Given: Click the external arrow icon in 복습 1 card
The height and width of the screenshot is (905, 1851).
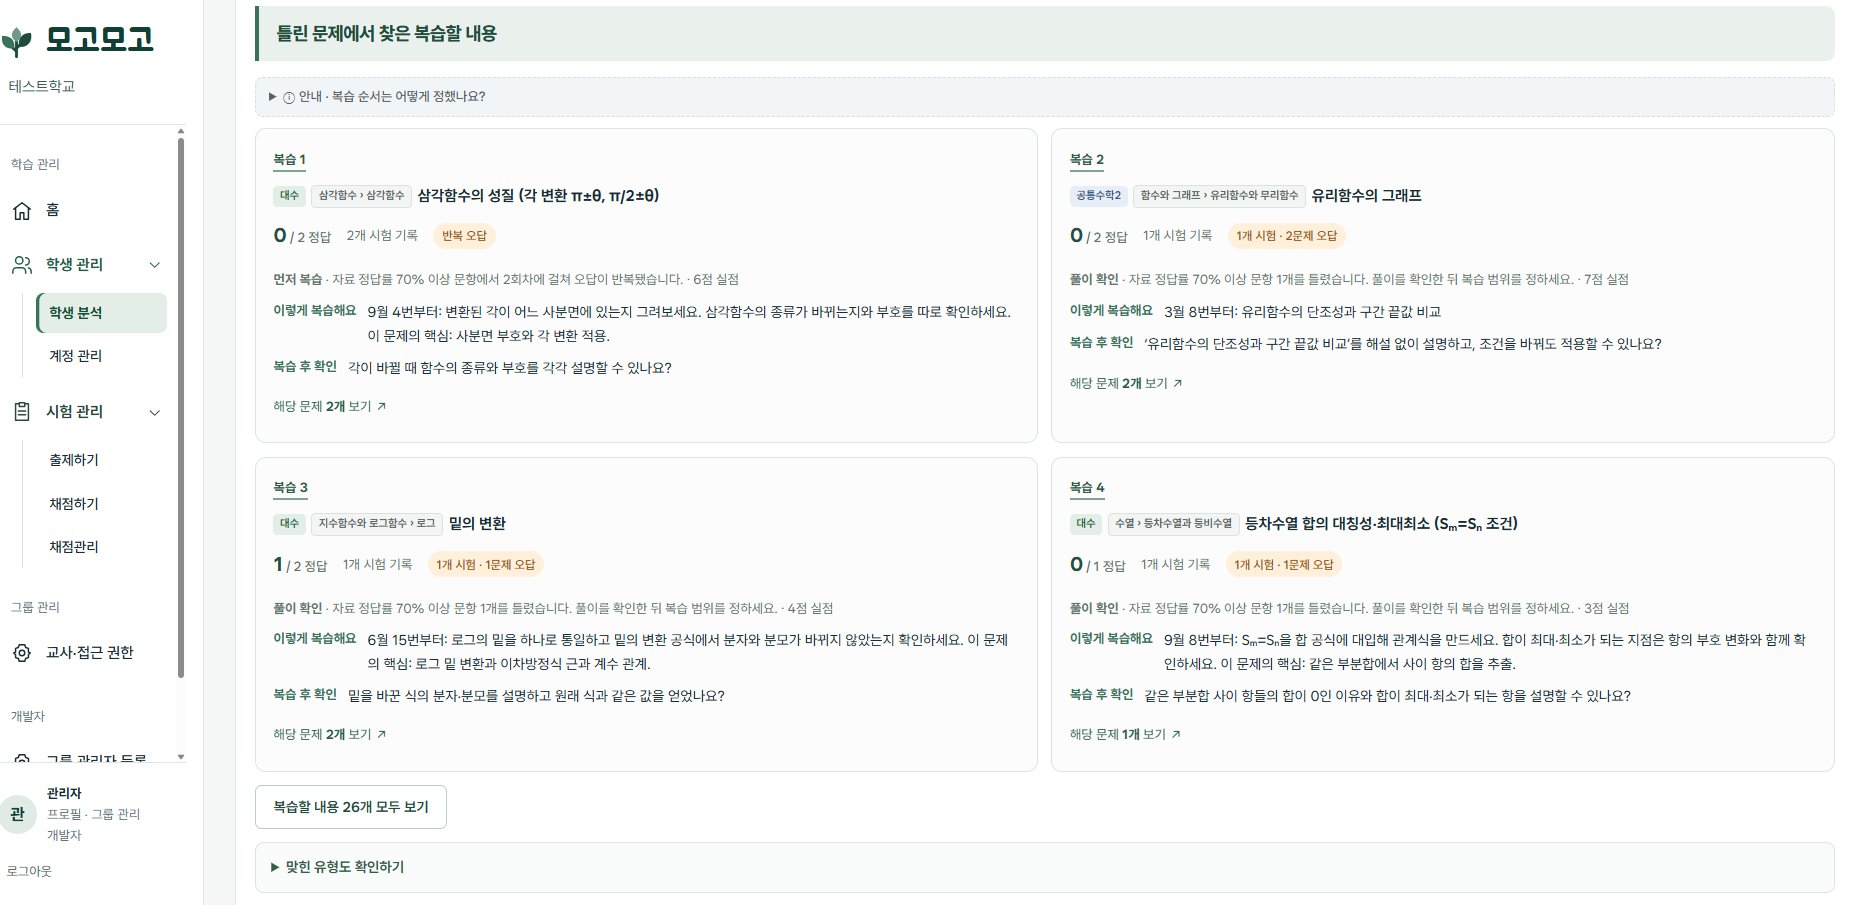Looking at the screenshot, I should [x=381, y=407].
